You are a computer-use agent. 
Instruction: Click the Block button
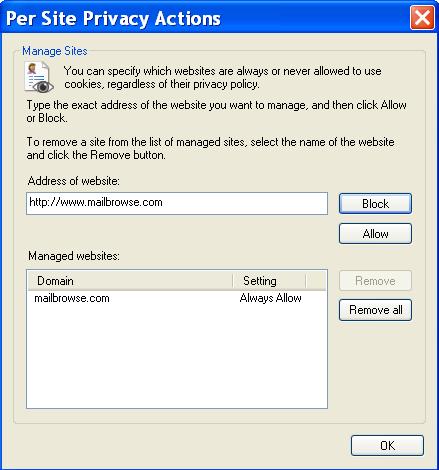coord(375,203)
